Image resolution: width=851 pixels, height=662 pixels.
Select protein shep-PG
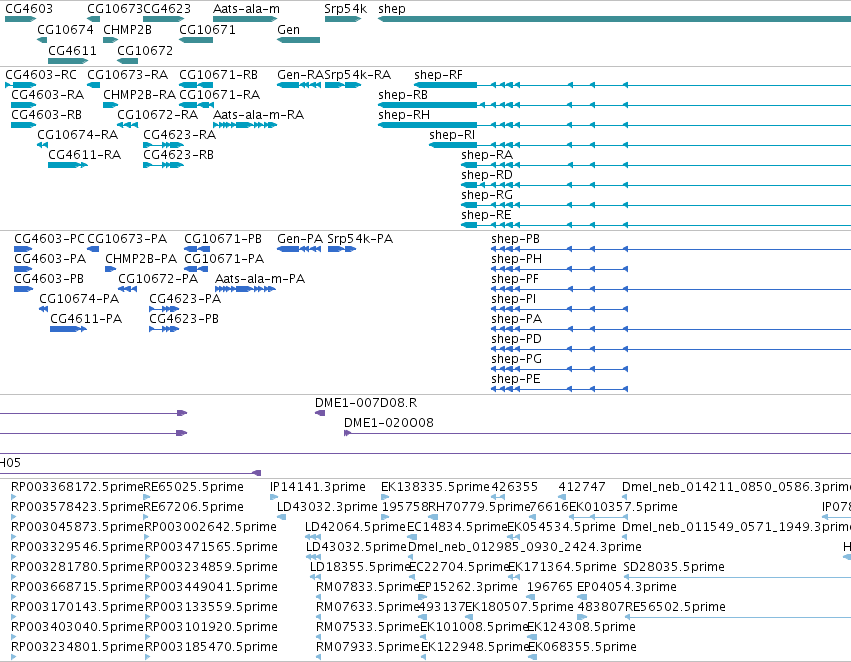(x=516, y=360)
